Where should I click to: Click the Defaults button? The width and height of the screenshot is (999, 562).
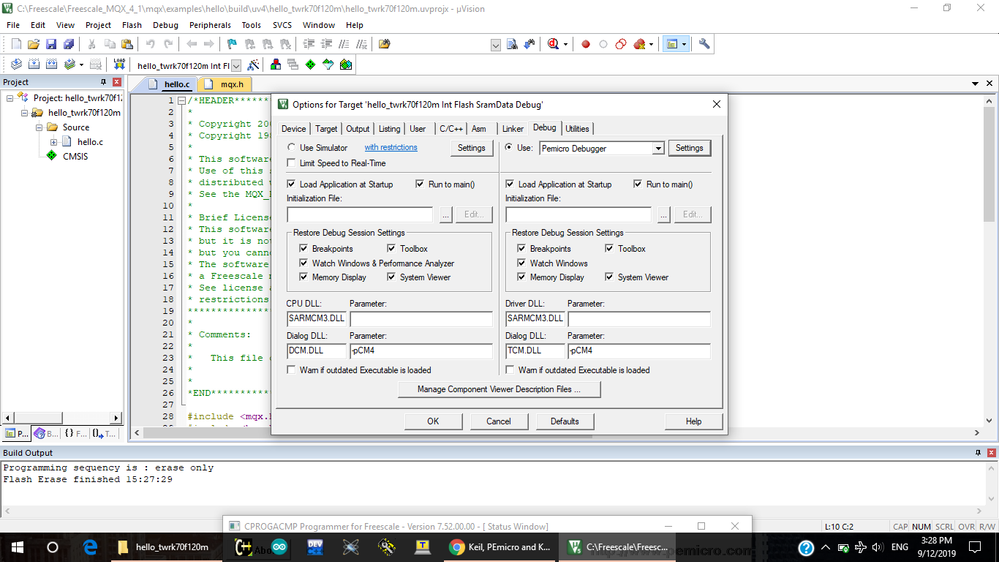(564, 421)
